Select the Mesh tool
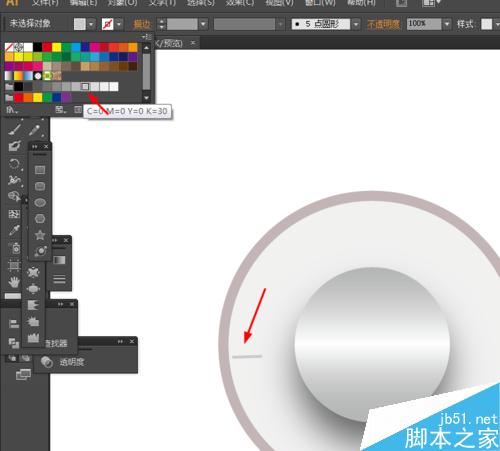The image size is (500, 451). pos(14,214)
